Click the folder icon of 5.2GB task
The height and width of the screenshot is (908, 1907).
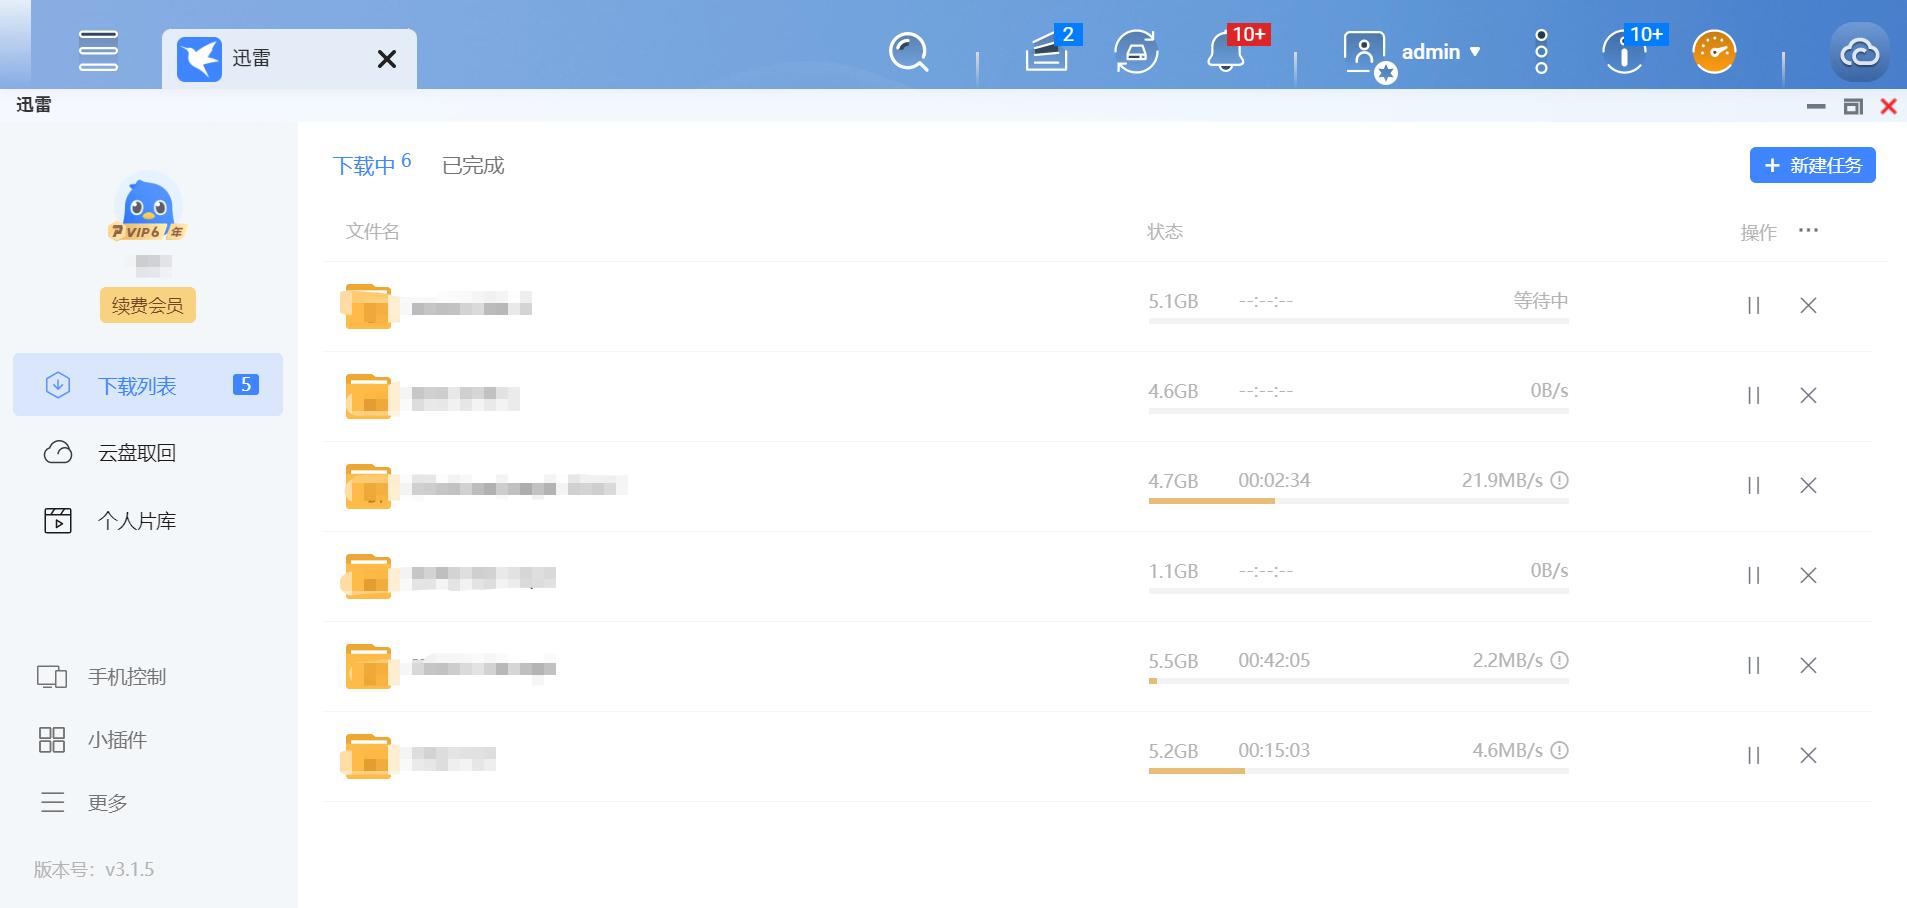[368, 756]
